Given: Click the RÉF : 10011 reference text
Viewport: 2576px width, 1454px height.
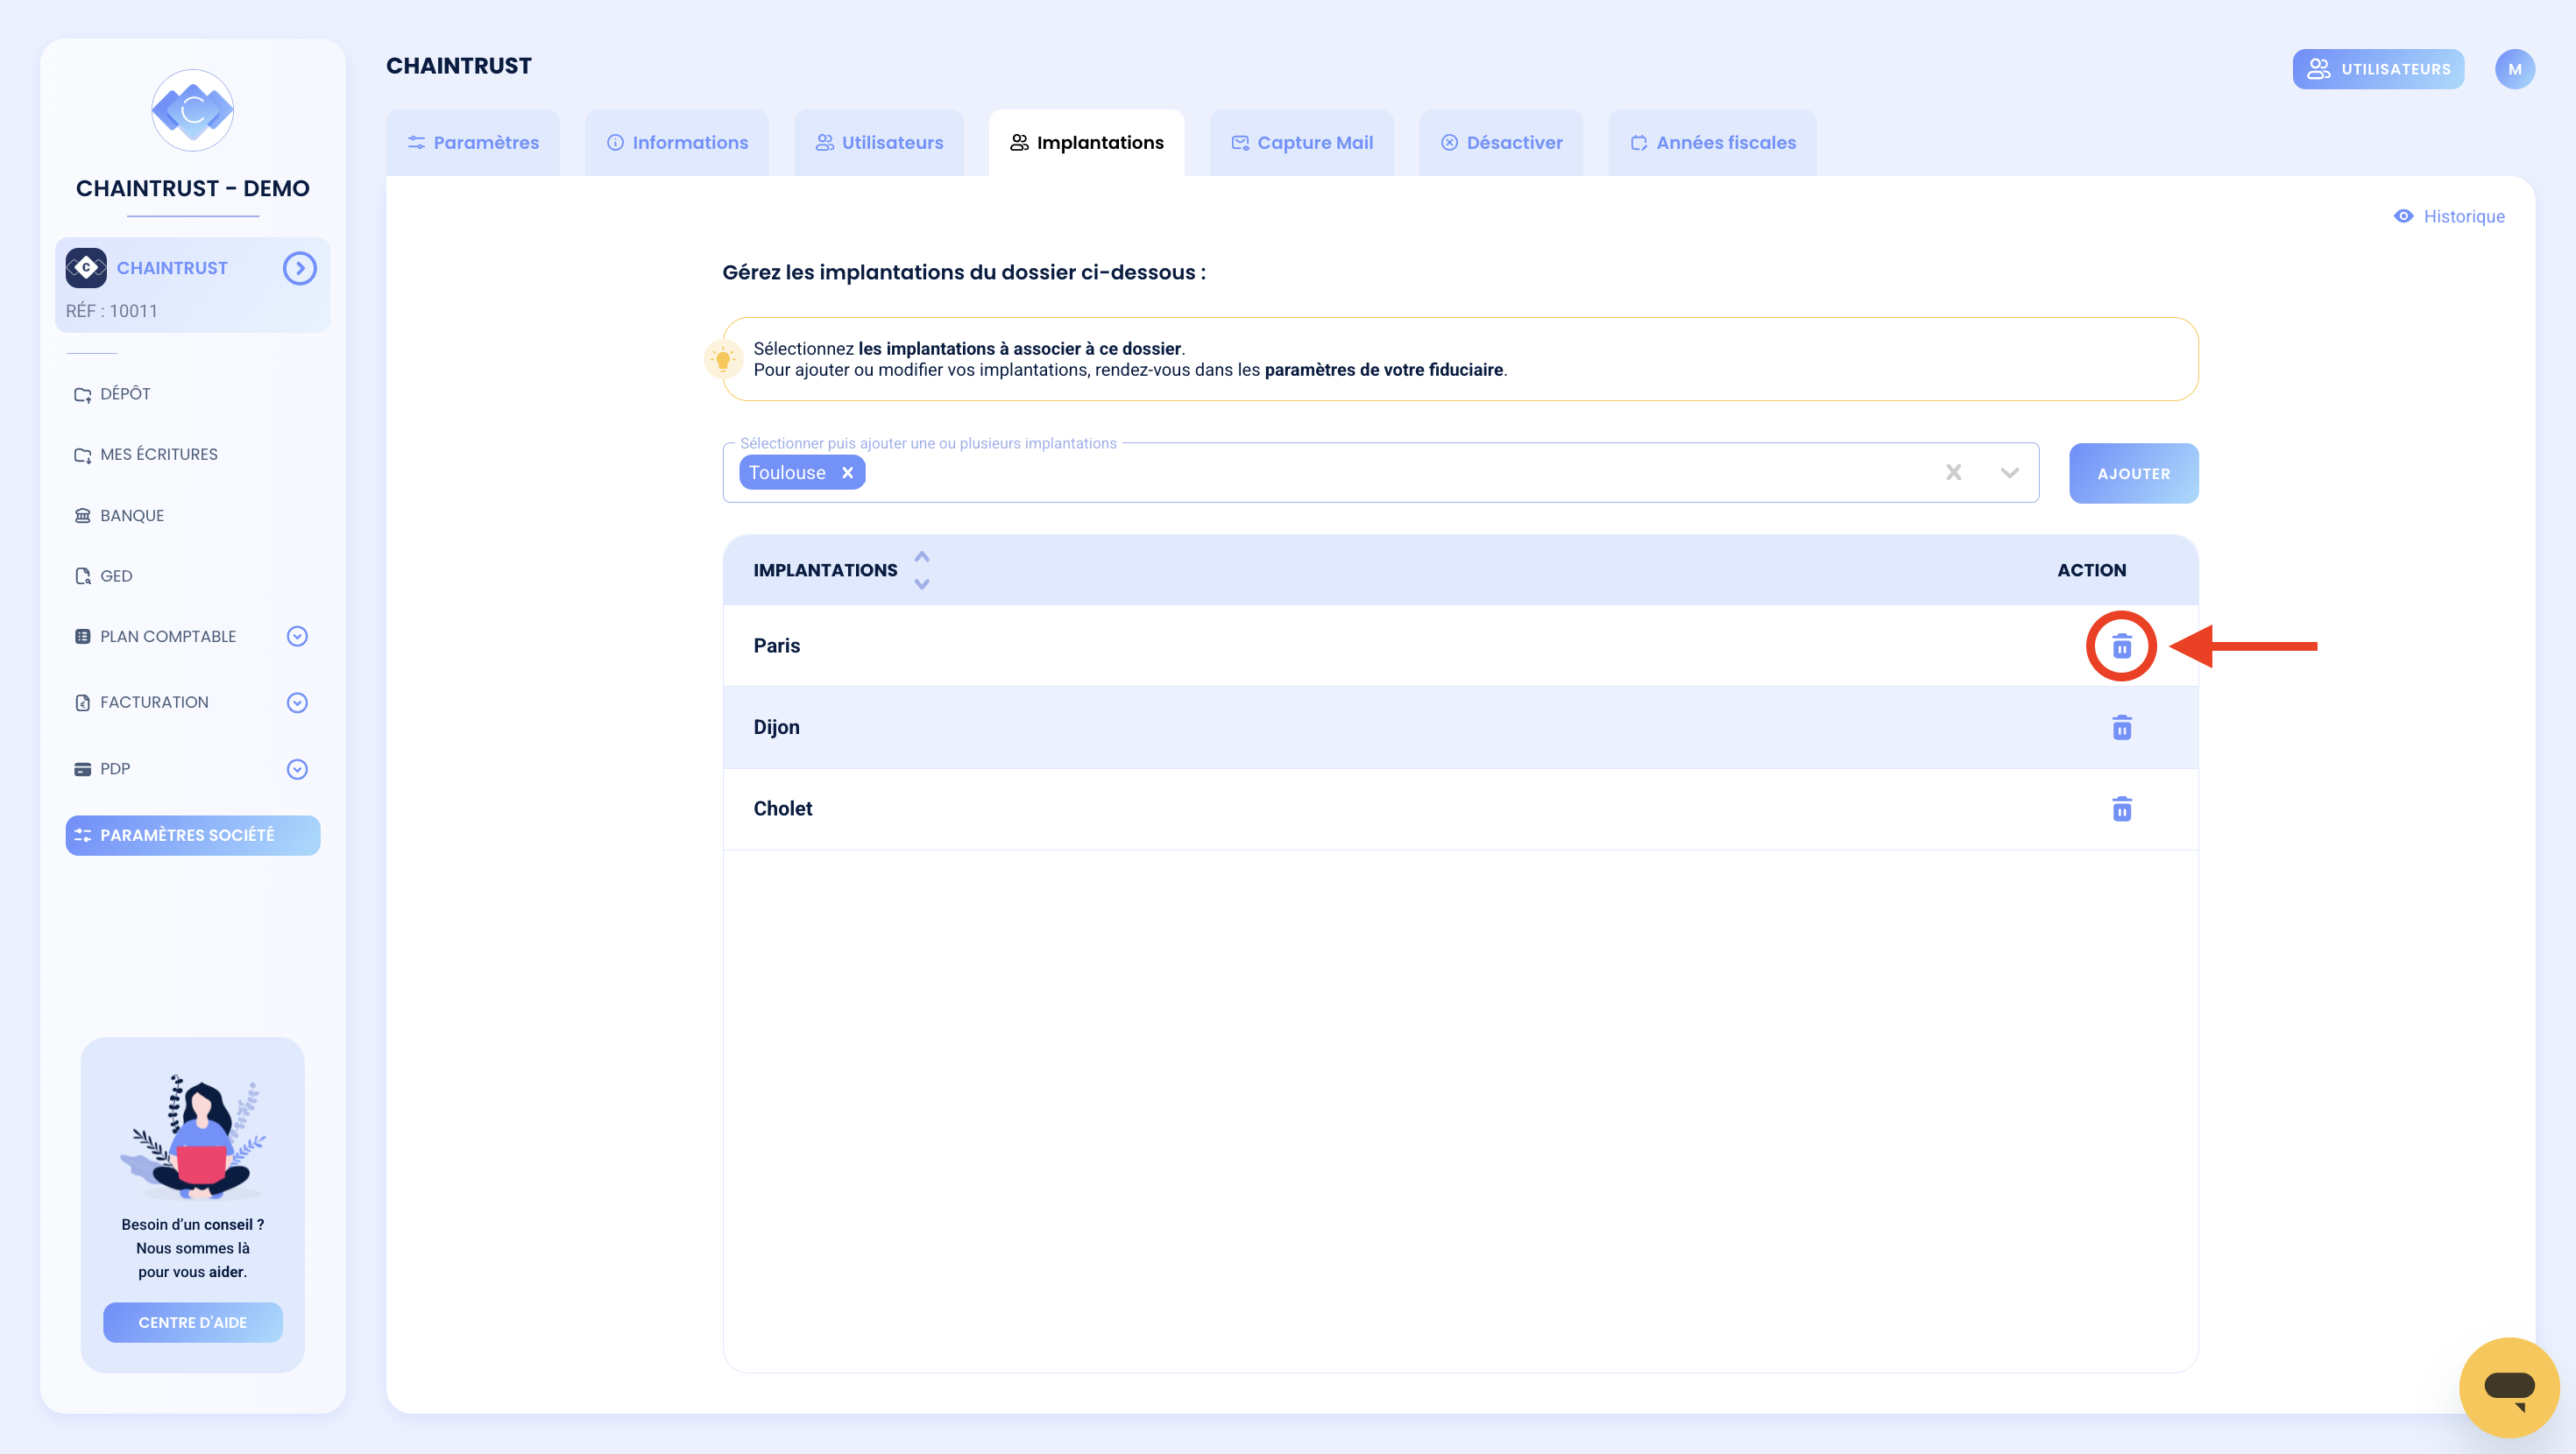Looking at the screenshot, I should (x=112, y=311).
